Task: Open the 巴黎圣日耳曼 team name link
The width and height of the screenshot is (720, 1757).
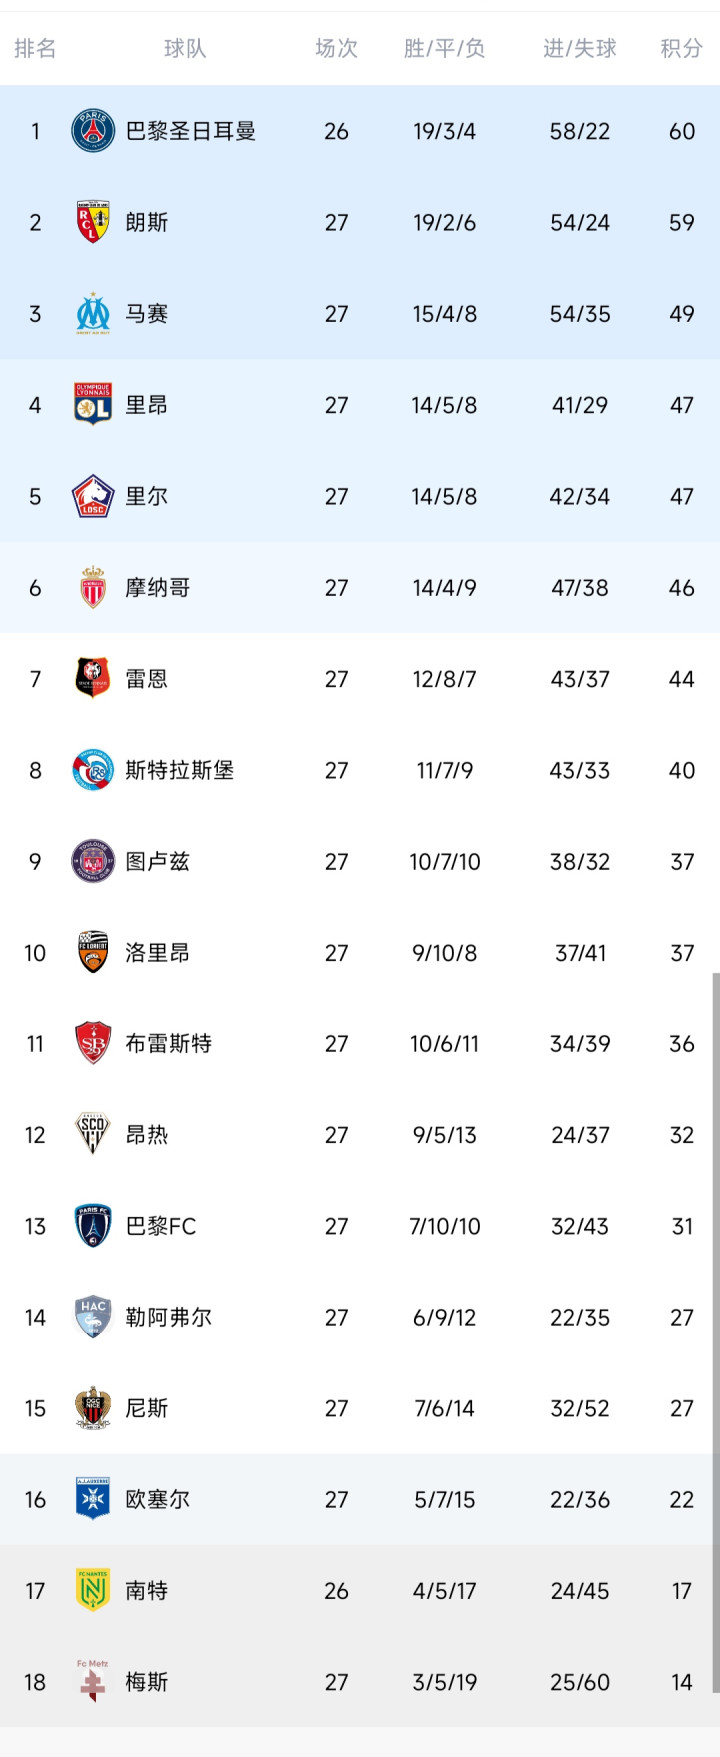Action: coord(191,131)
